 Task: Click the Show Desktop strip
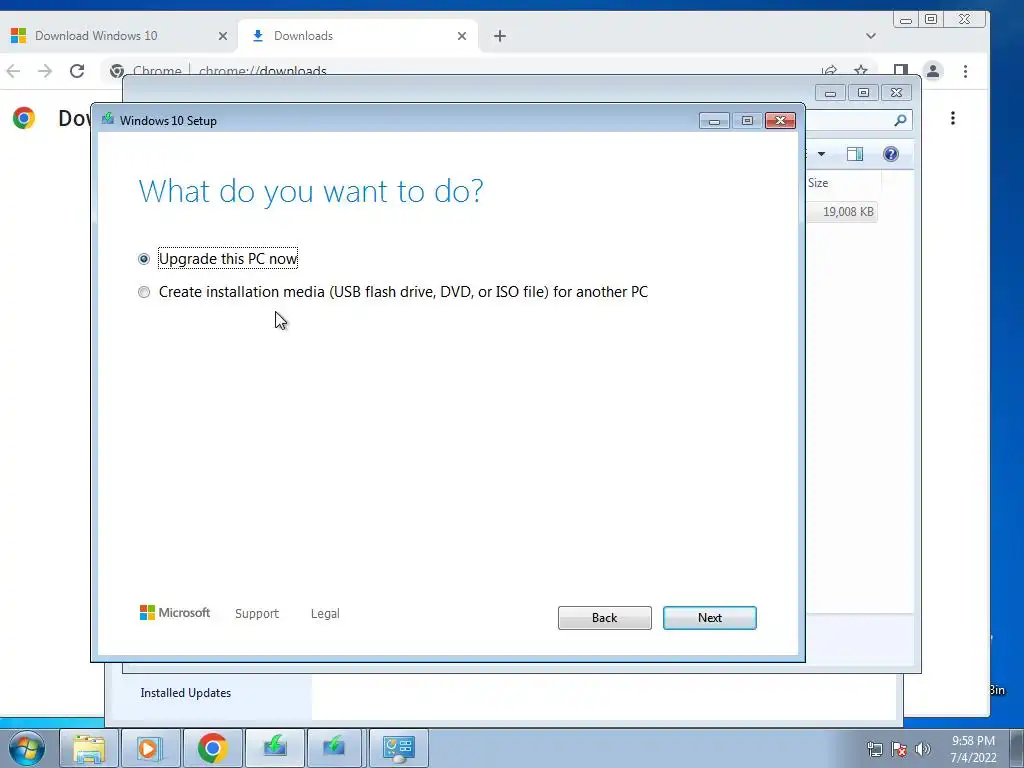coord(1017,748)
